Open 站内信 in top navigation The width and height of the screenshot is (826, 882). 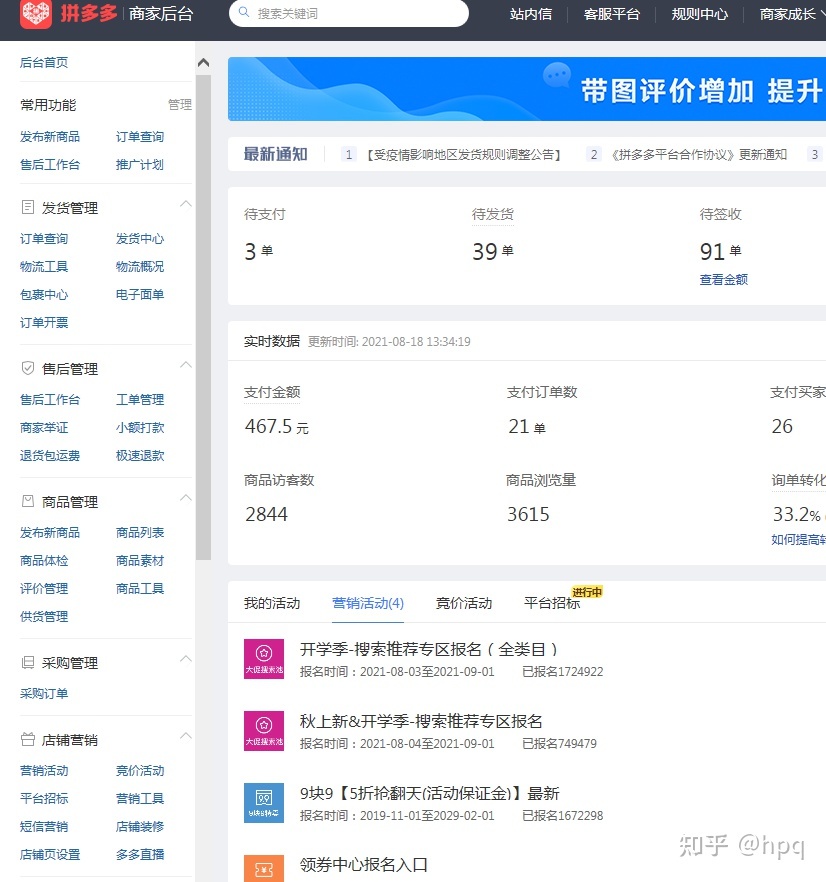pyautogui.click(x=531, y=14)
